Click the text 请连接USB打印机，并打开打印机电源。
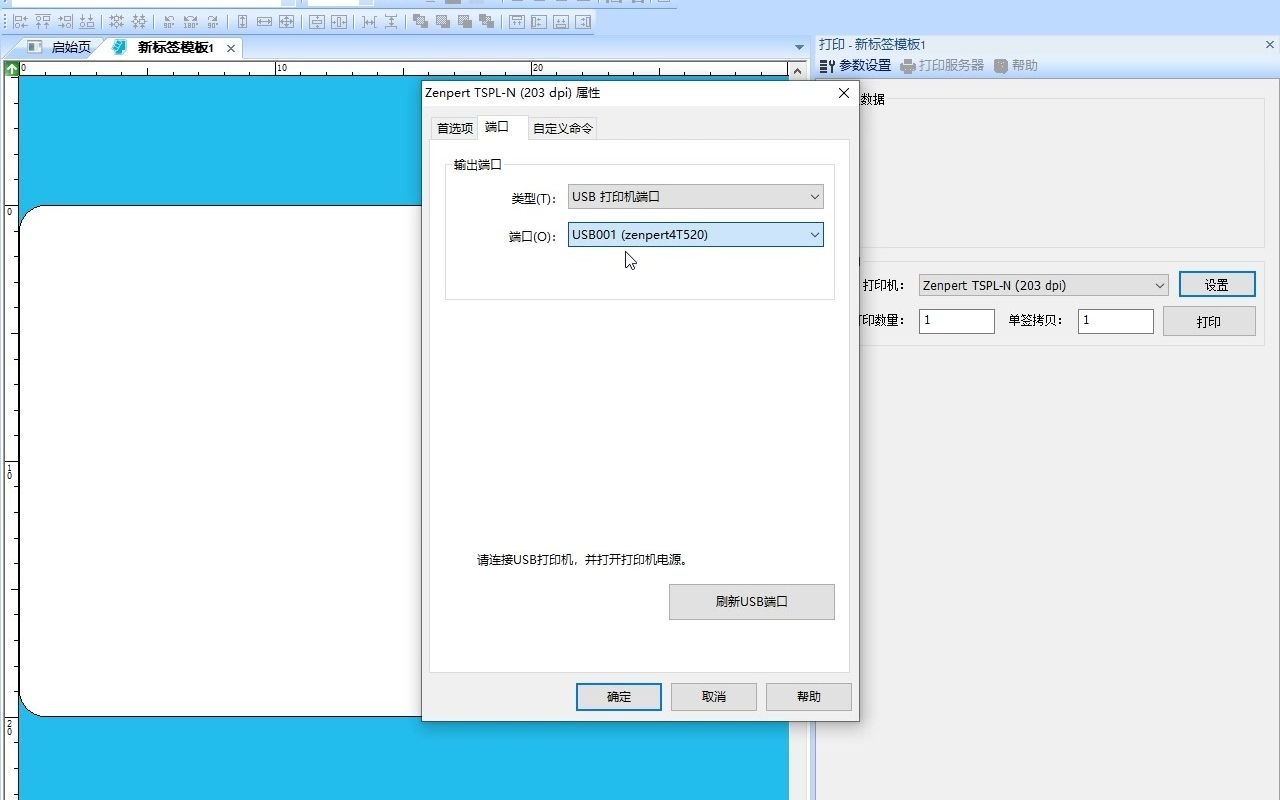Image resolution: width=1280 pixels, height=800 pixels. [x=583, y=560]
